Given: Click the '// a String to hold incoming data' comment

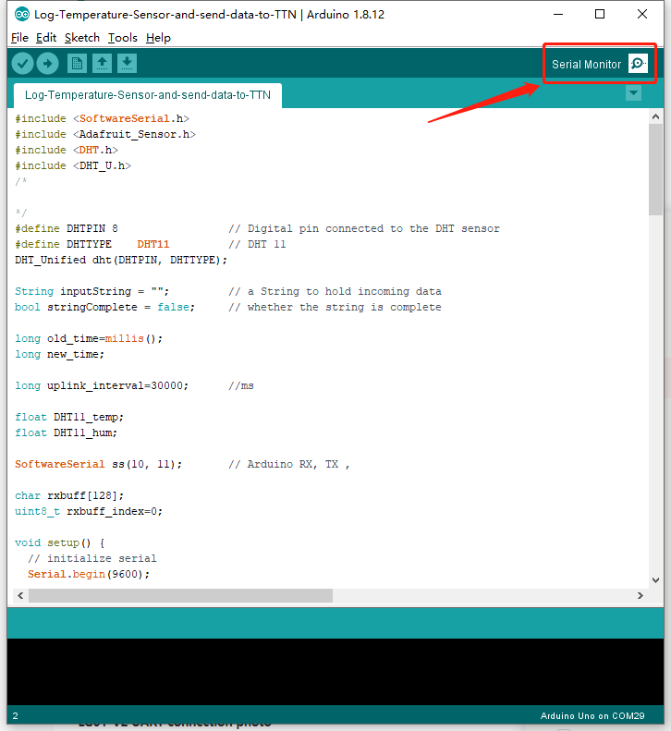Looking at the screenshot, I should tap(335, 291).
